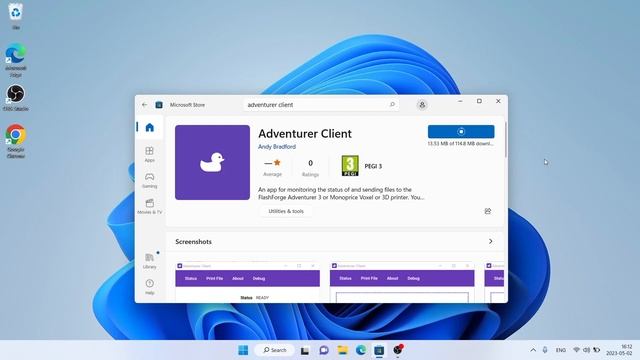Show hidden tray icons chevron

point(533,350)
